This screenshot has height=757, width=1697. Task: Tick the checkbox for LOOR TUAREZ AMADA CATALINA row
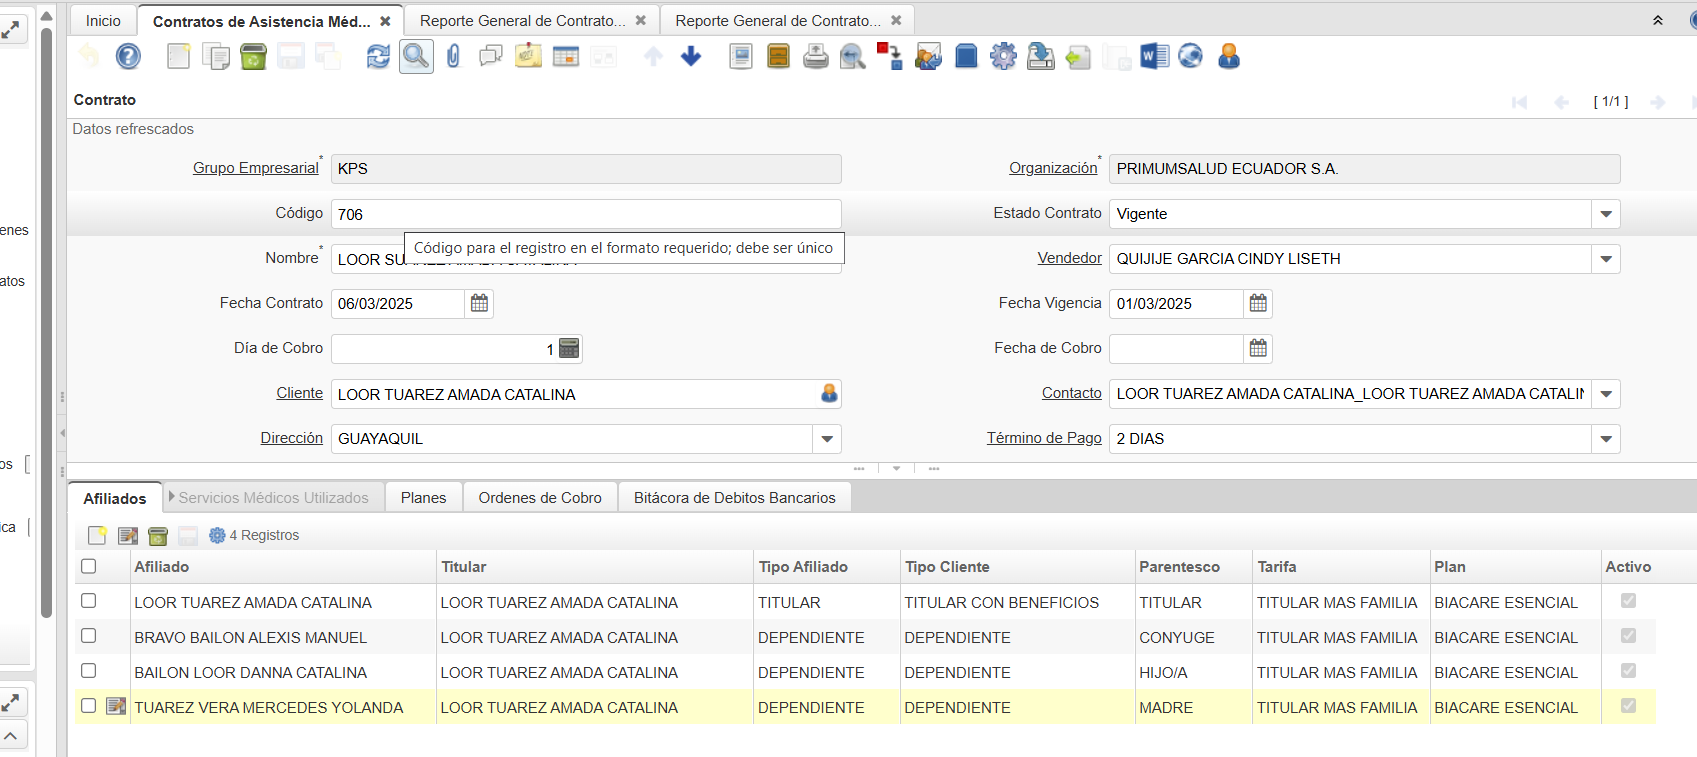(x=89, y=601)
